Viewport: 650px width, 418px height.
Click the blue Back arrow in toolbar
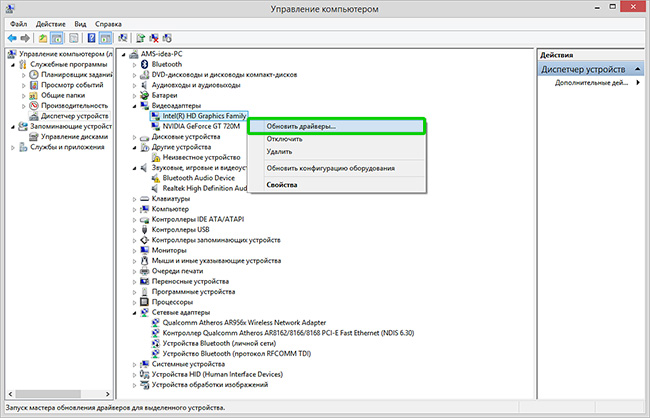pos(12,39)
